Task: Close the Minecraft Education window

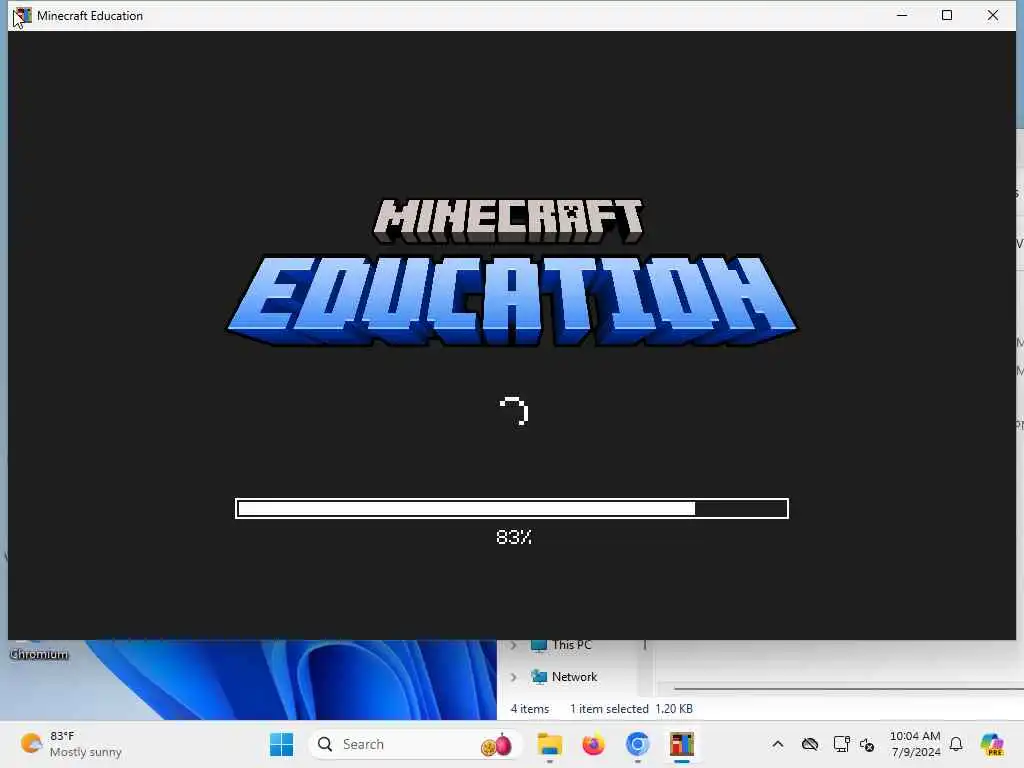Action: point(993,15)
